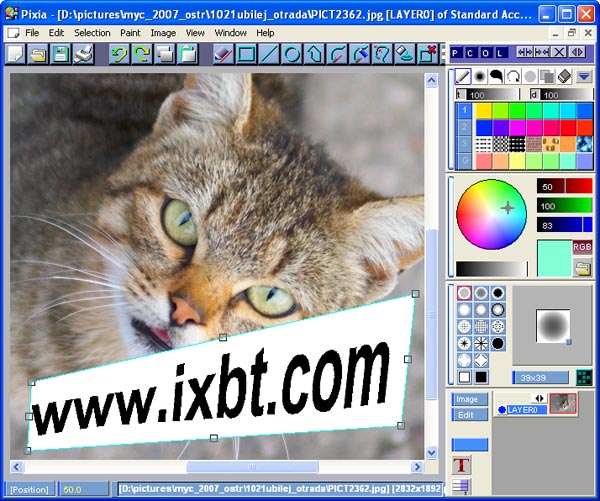The height and width of the screenshot is (501, 600).
Task: Open color folder icon below RGB
Action: click(x=582, y=267)
